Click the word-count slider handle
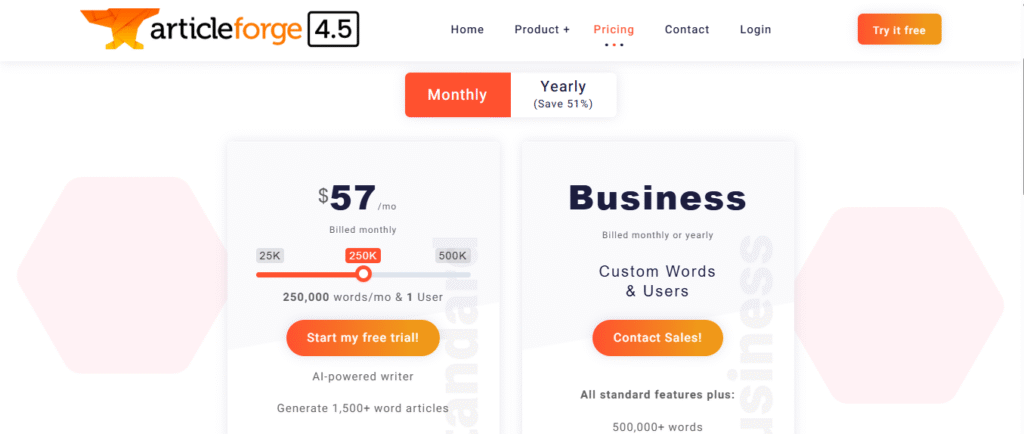 coord(364,274)
